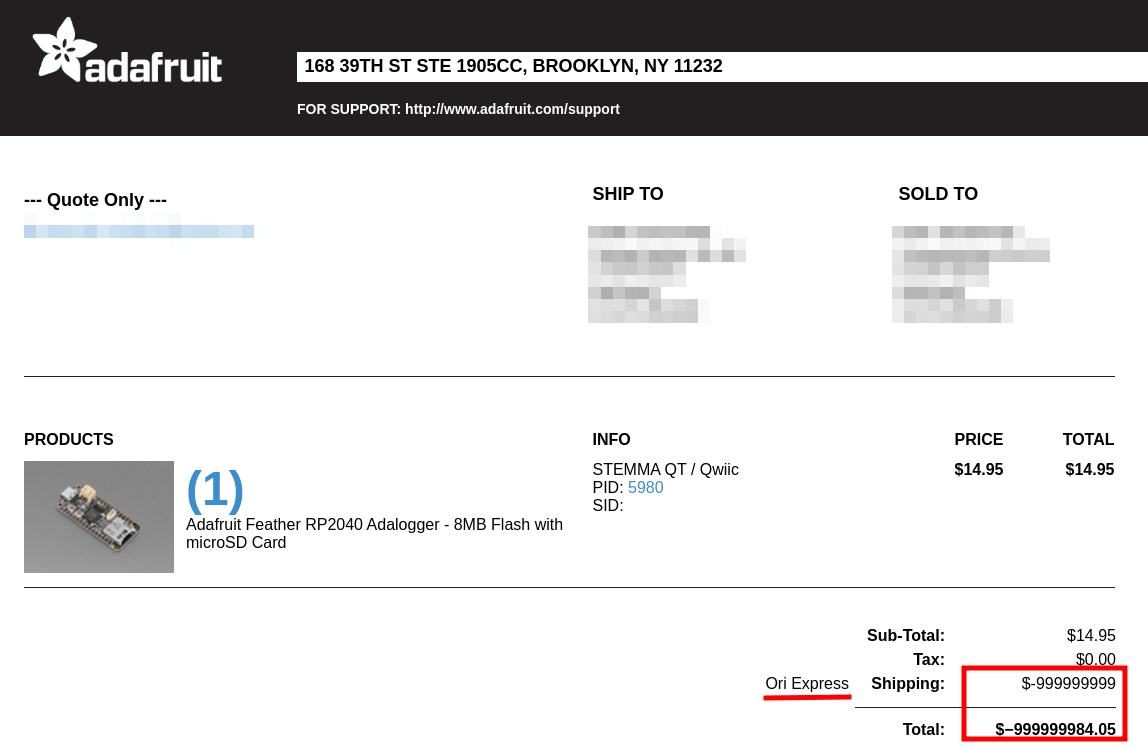Click the SOLD TO section header
The height and width of the screenshot is (749, 1148).
tap(937, 194)
